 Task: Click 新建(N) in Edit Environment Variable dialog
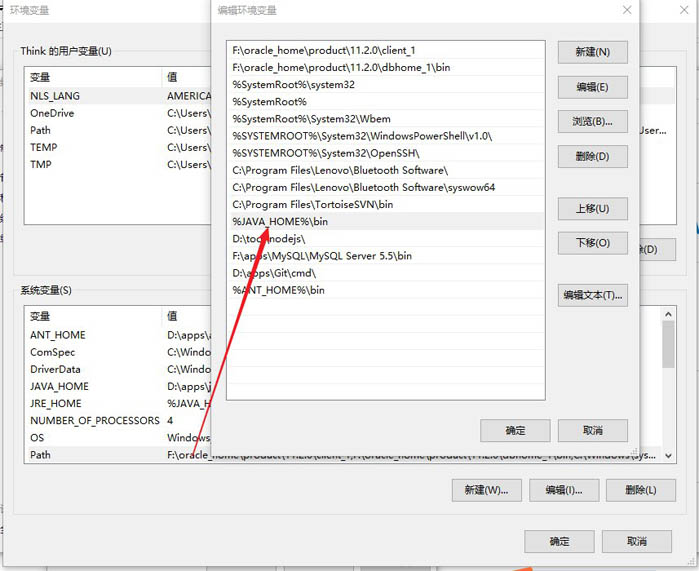[x=592, y=52]
